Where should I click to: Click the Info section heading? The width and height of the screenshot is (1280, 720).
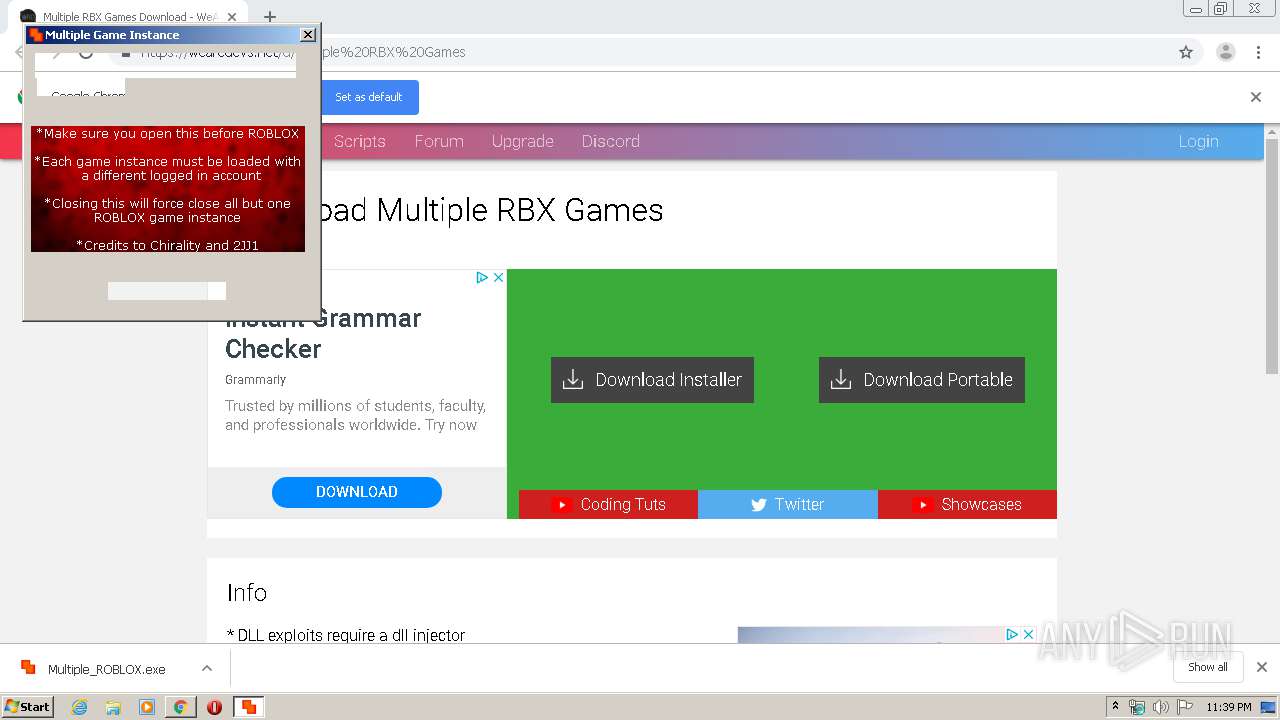coord(246,592)
